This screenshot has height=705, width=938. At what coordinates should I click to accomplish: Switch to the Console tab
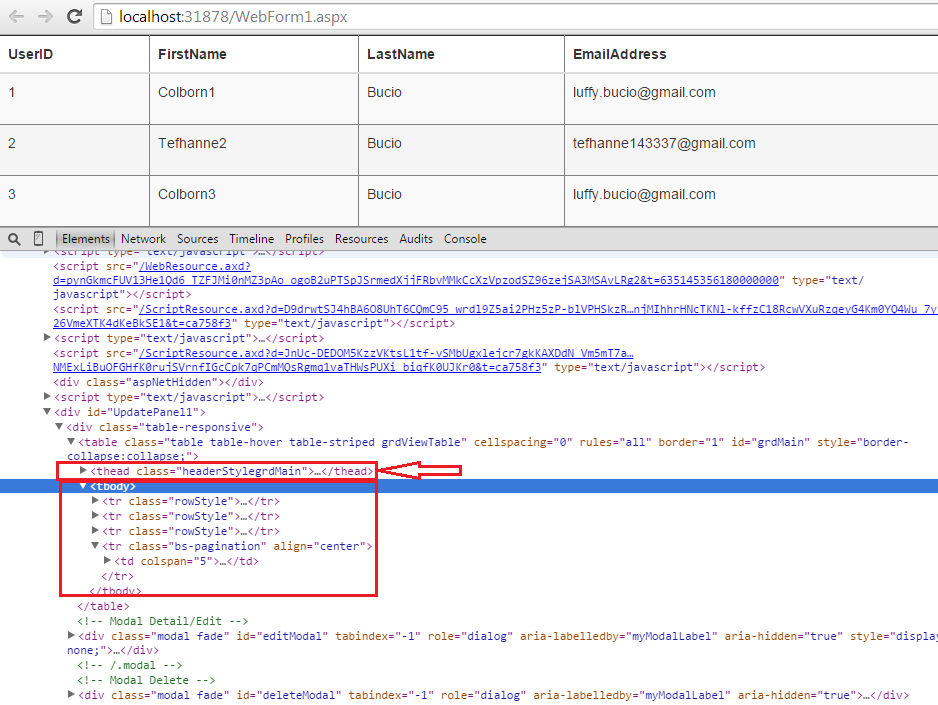(464, 239)
